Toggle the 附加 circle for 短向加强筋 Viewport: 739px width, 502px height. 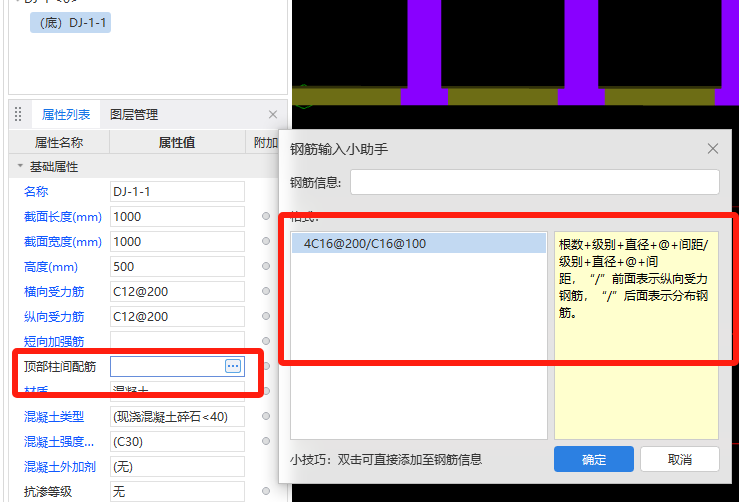(x=266, y=341)
